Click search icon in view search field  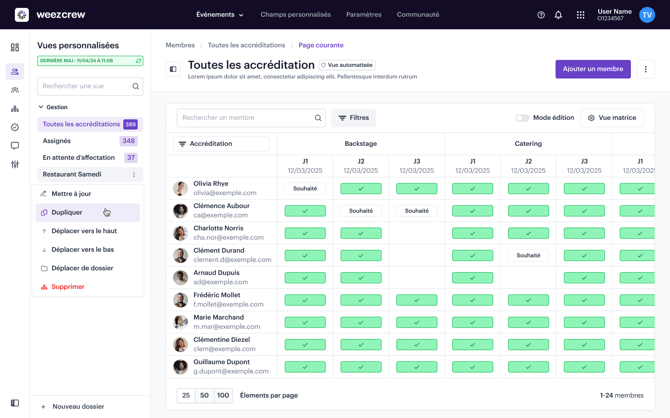pyautogui.click(x=135, y=86)
